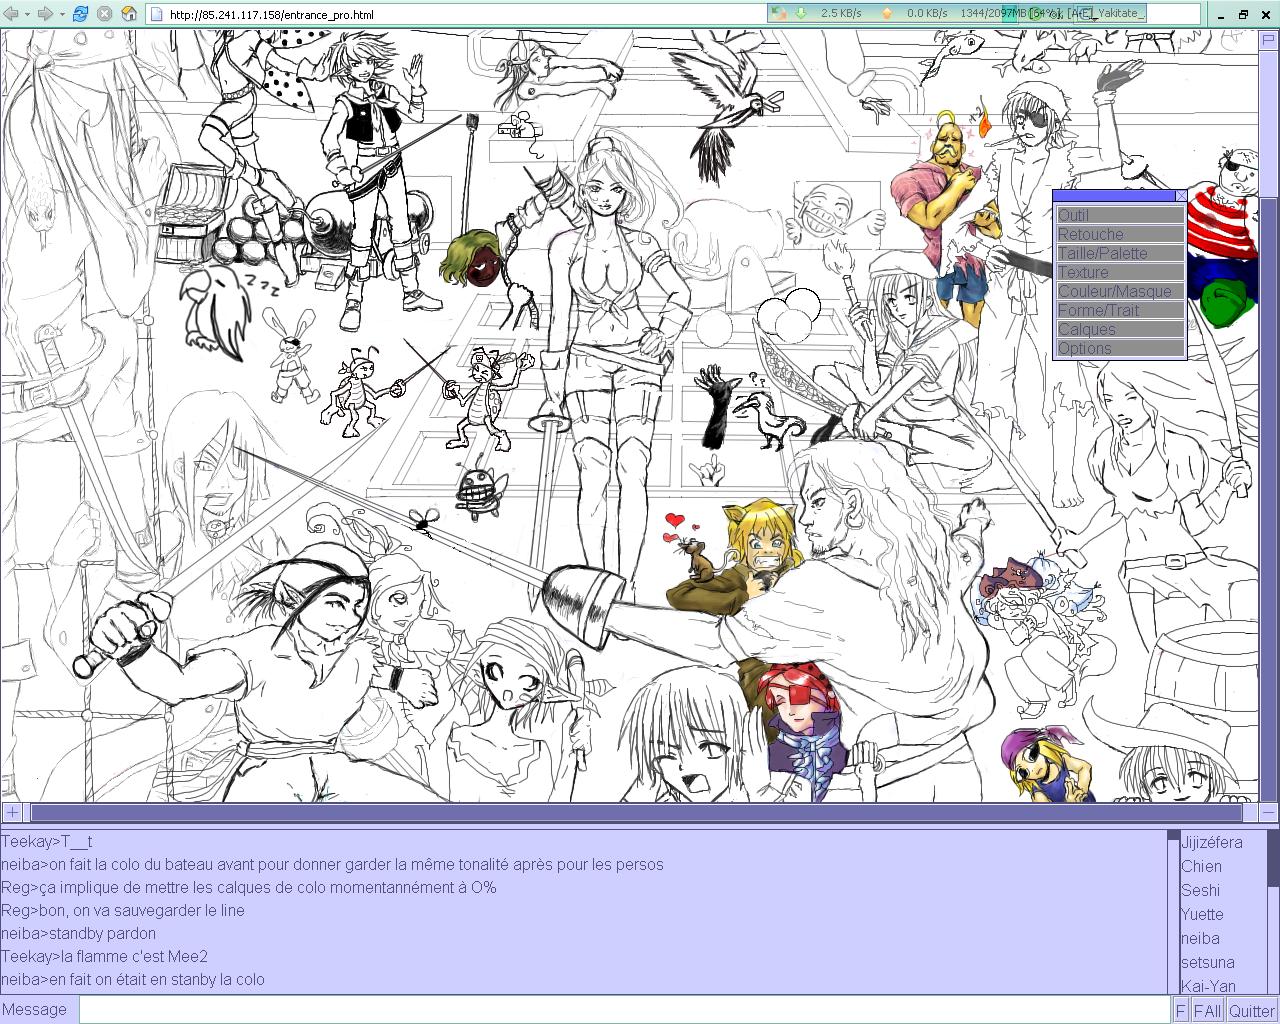Open the Calques layers menu entry

pyautogui.click(x=1120, y=329)
